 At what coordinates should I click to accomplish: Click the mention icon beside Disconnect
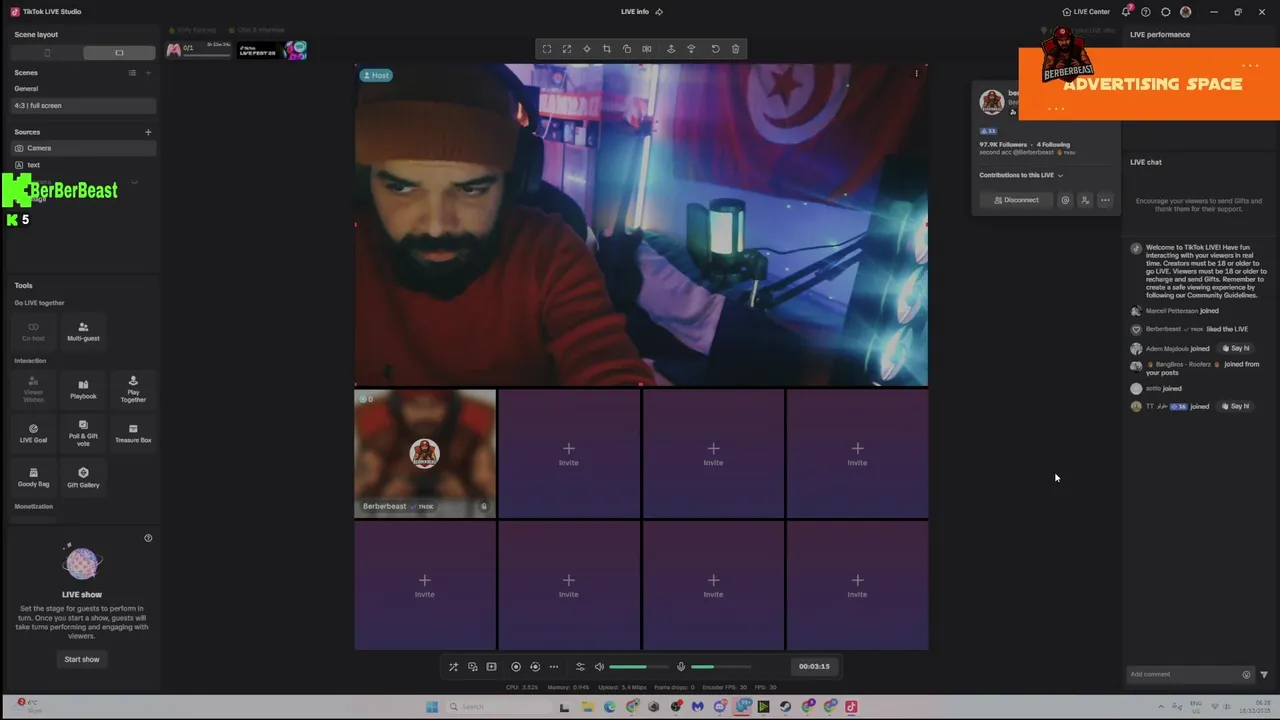click(x=1065, y=200)
